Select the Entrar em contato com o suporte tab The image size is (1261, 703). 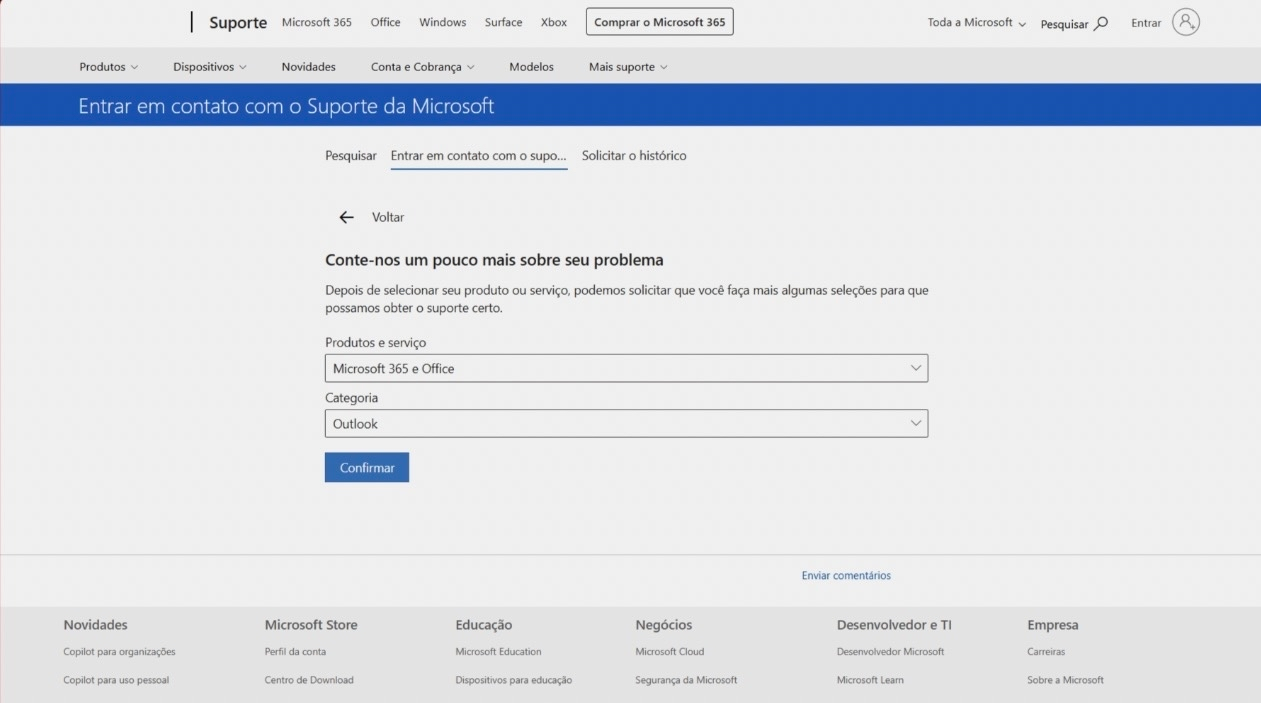[479, 156]
